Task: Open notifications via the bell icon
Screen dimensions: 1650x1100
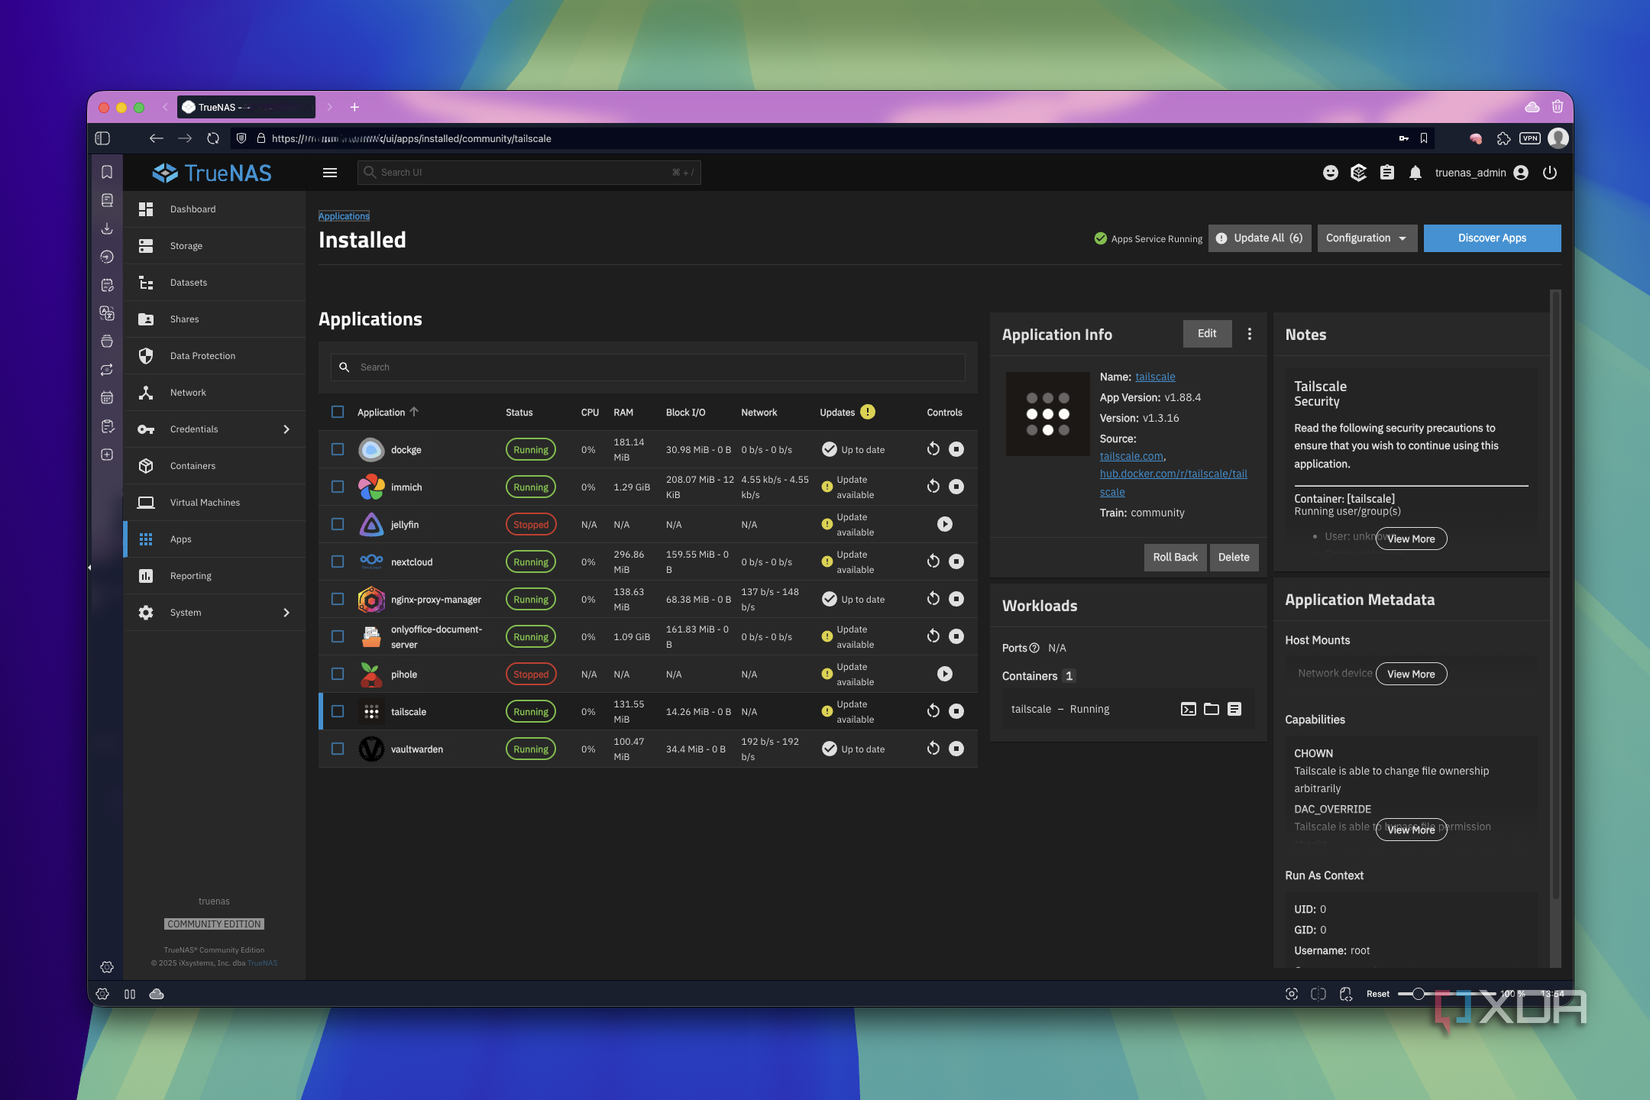Action: (x=1415, y=172)
